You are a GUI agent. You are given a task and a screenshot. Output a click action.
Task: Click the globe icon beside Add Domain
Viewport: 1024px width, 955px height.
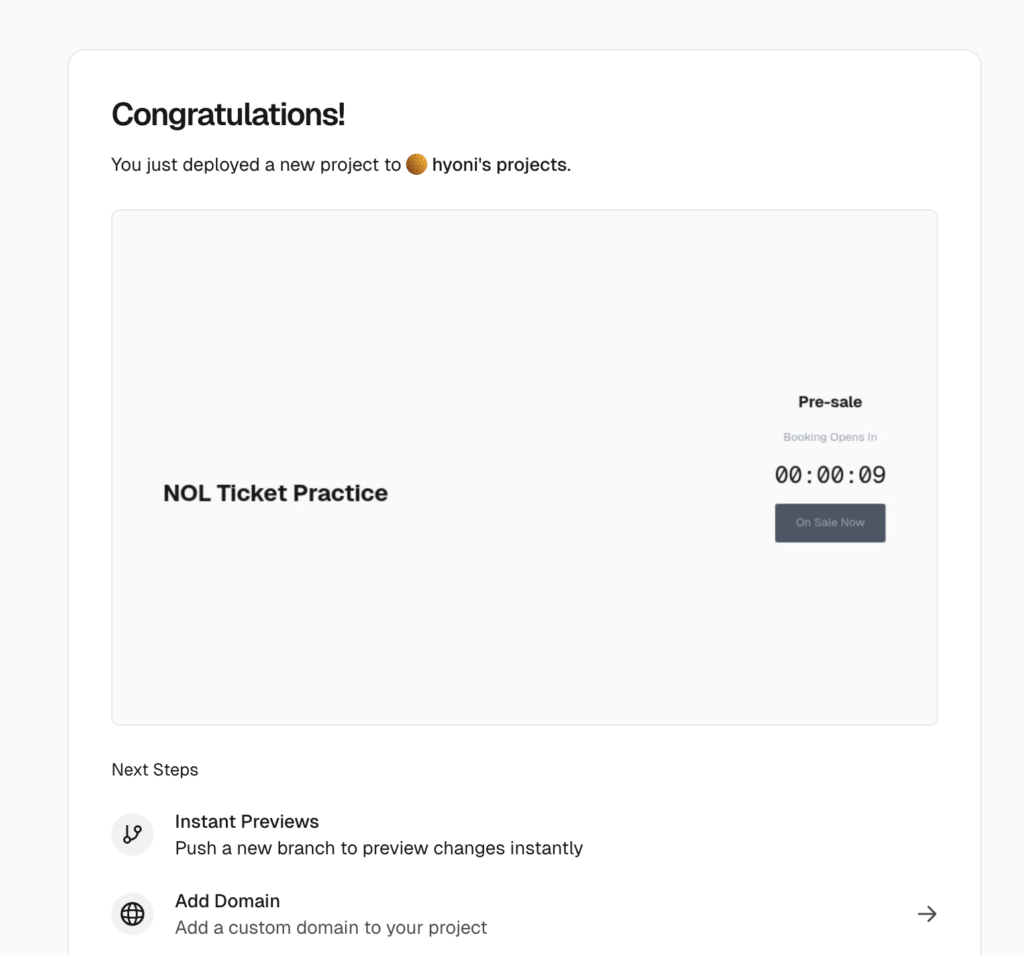click(132, 914)
